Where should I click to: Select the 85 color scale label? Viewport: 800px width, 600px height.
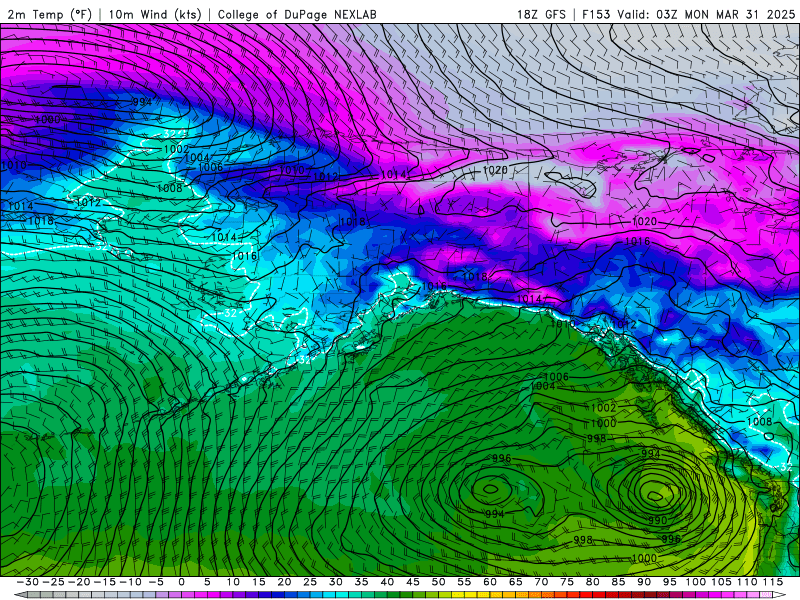pos(618,582)
